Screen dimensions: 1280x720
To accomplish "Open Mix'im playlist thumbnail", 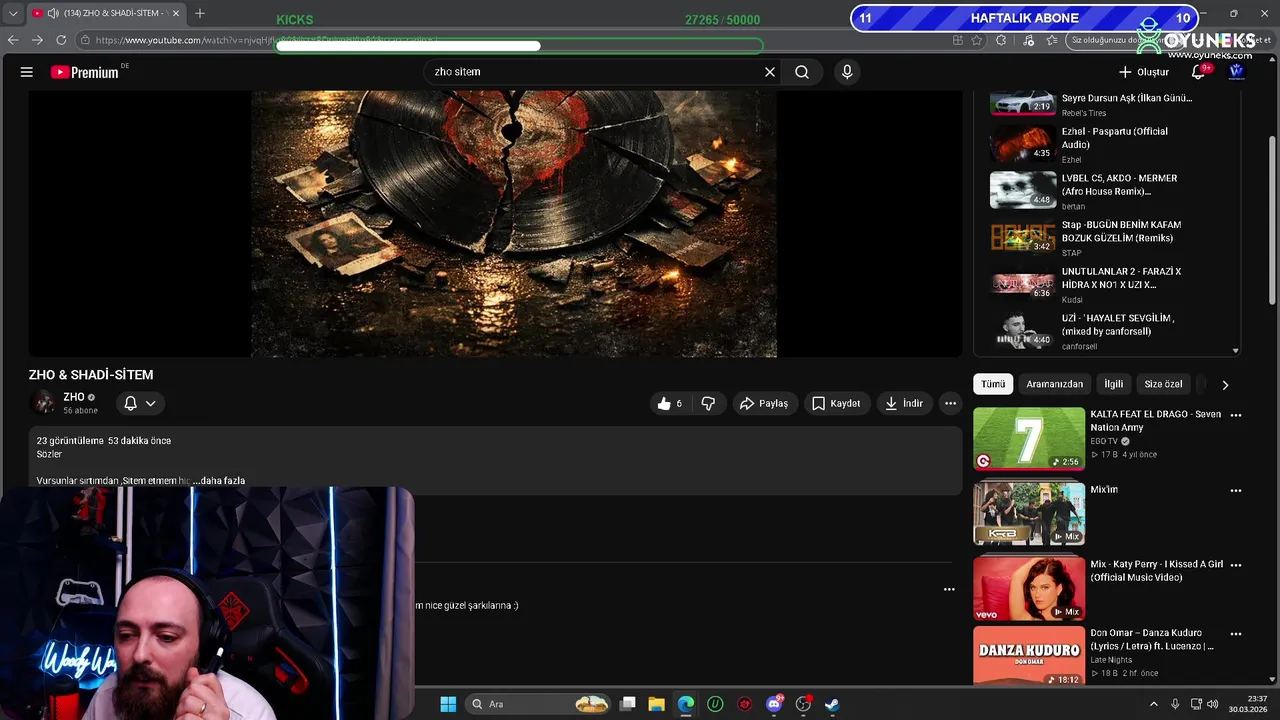I will pyautogui.click(x=1029, y=514).
